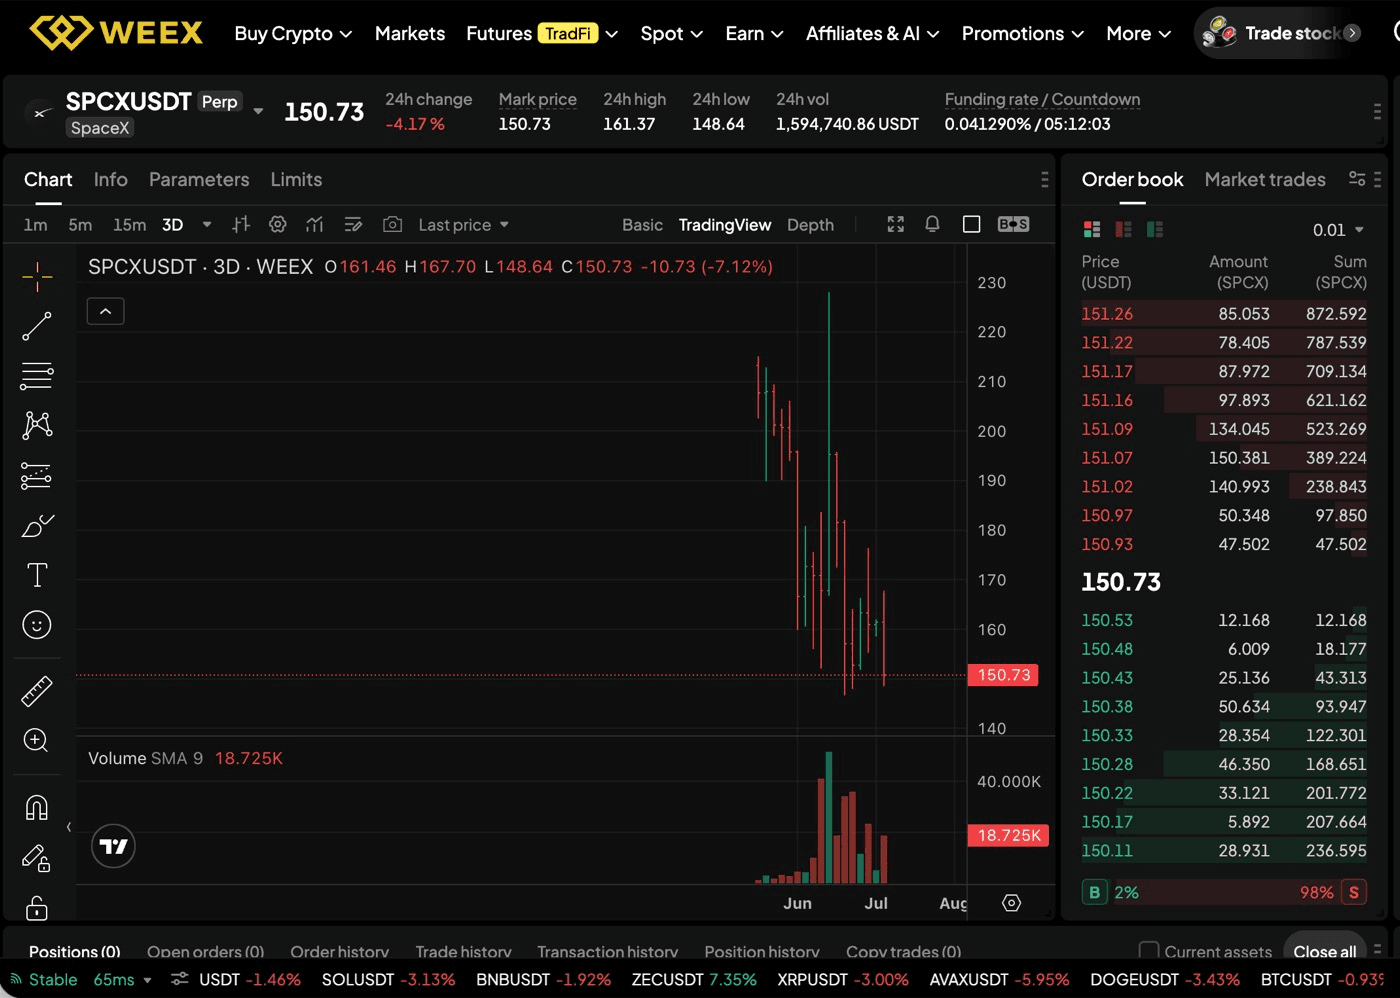Open Affiliates & AI menu
This screenshot has width=1400, height=998.
click(873, 33)
